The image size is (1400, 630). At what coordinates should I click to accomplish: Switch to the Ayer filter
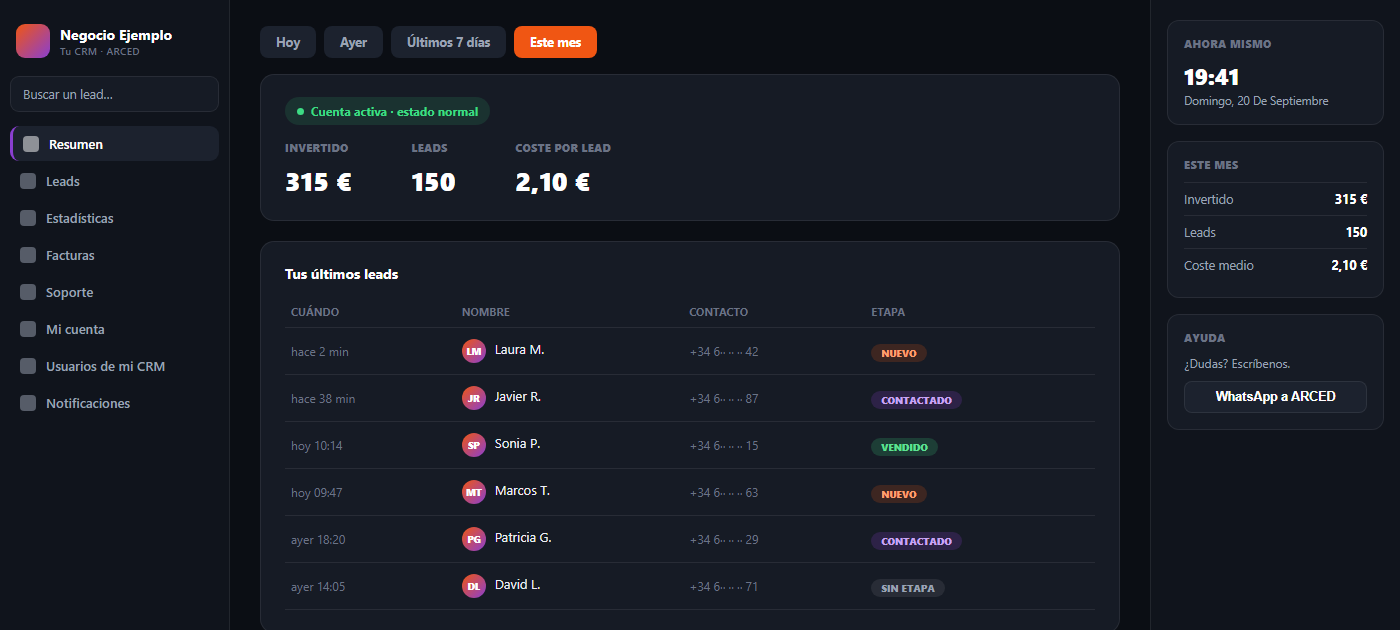[353, 42]
